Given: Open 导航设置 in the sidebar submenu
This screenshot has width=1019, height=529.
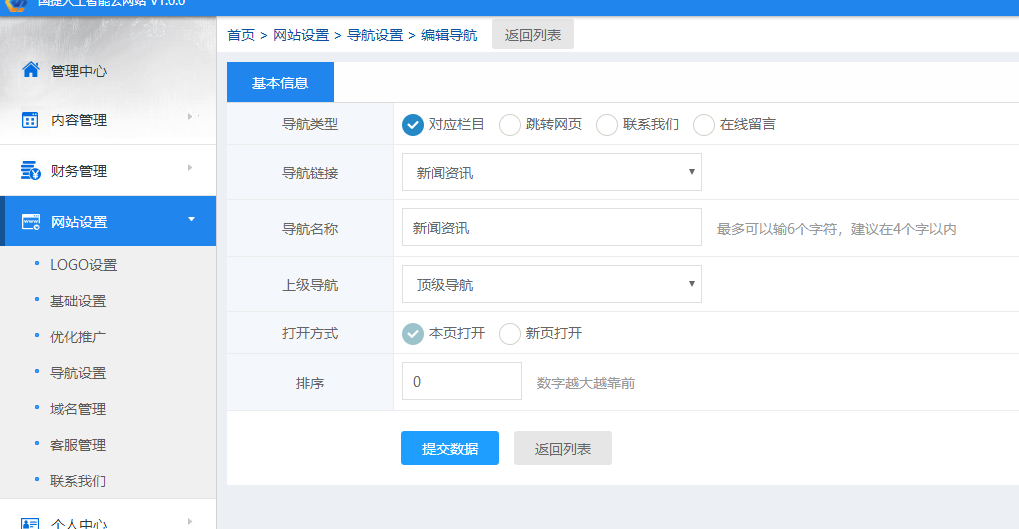Looking at the screenshot, I should click(78, 373).
